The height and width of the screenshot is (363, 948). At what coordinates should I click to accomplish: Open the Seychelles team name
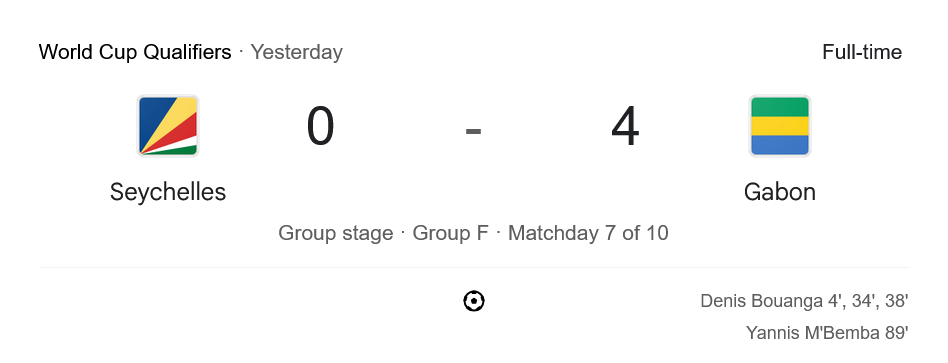(168, 192)
